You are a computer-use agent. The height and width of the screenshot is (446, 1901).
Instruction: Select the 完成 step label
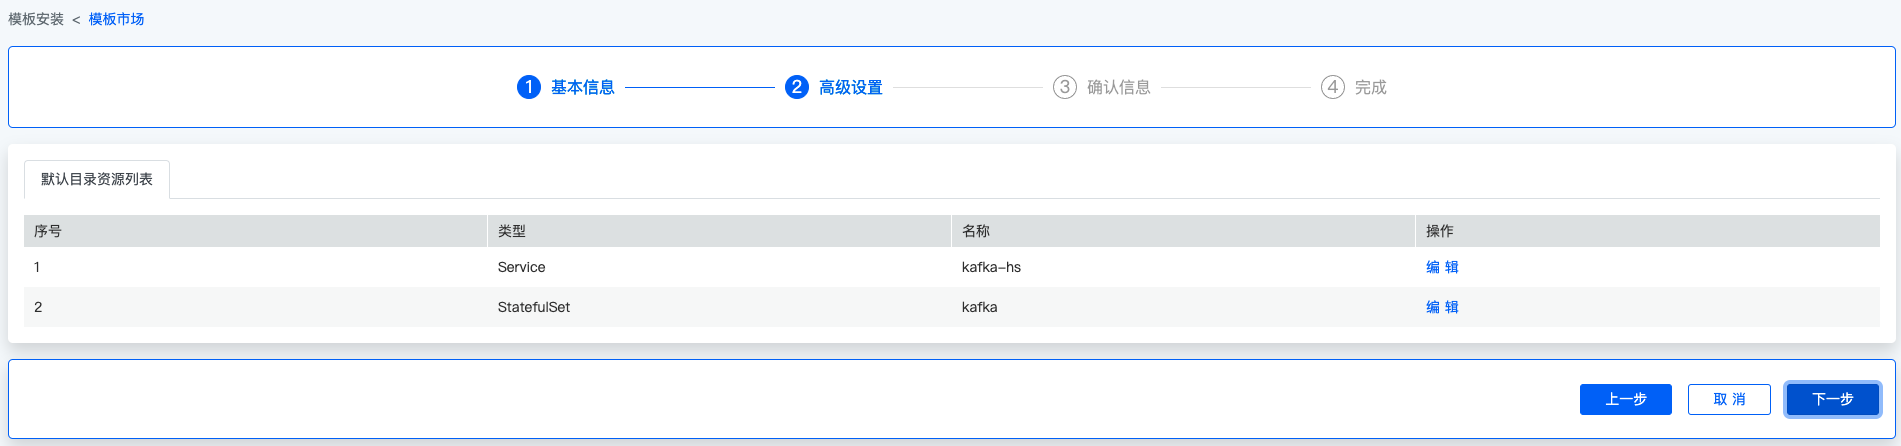pyautogui.click(x=1371, y=87)
